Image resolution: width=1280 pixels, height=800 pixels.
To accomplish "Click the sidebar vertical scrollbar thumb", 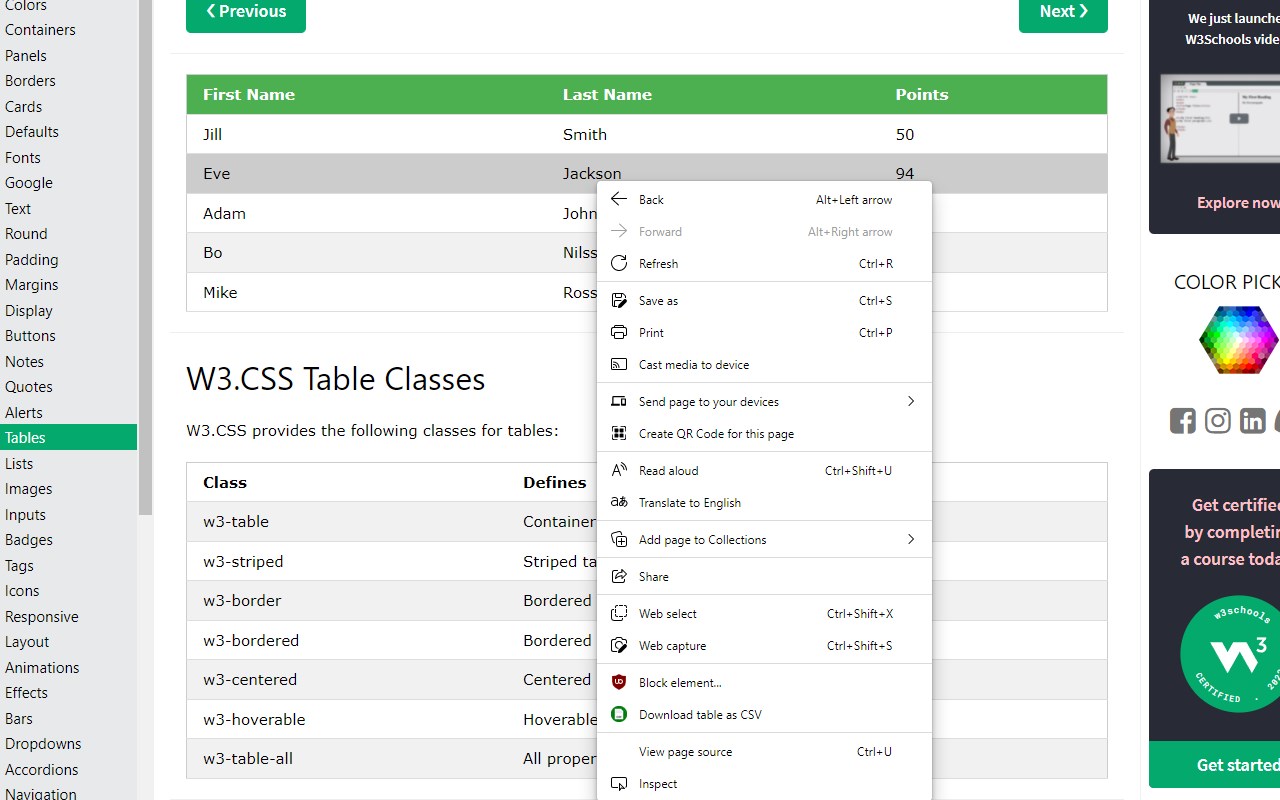I will click(x=146, y=257).
